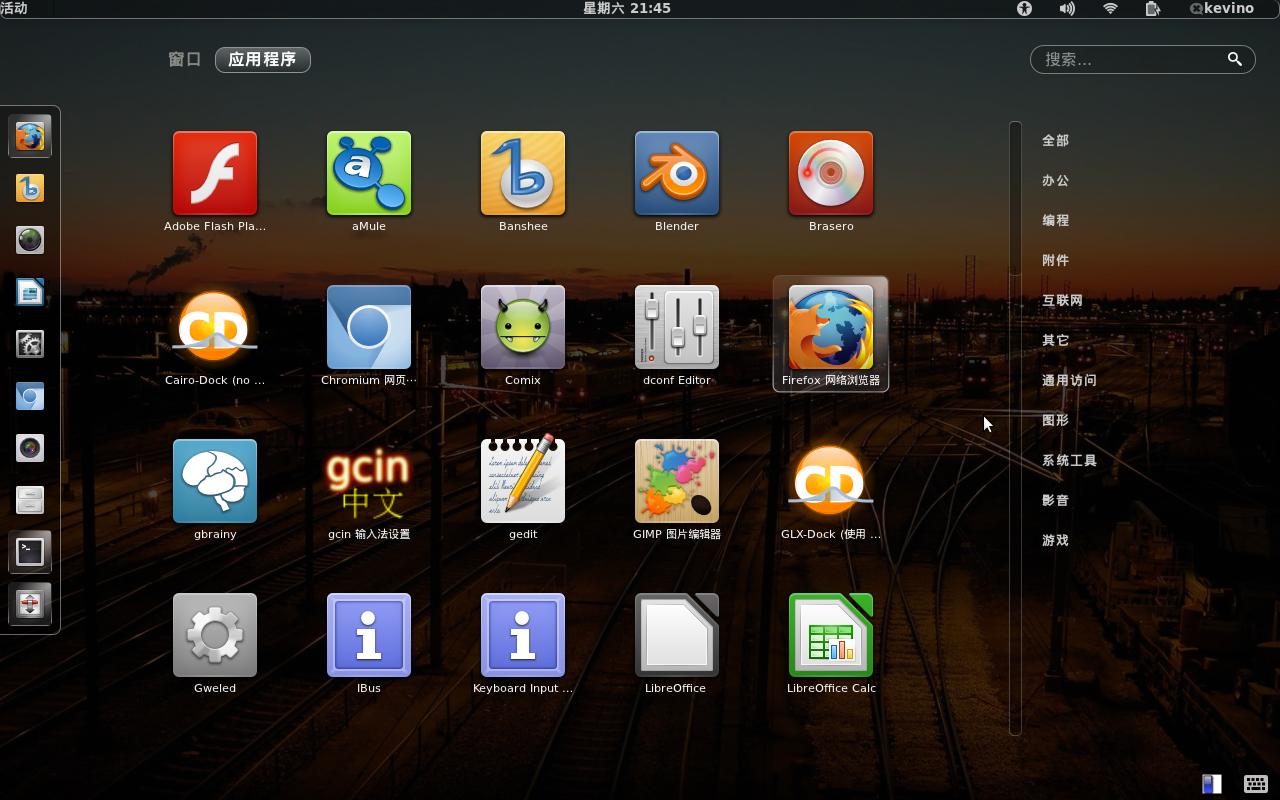The image size is (1280, 800).
Task: Open the system settings gear icon in the dash
Action: pos(30,344)
